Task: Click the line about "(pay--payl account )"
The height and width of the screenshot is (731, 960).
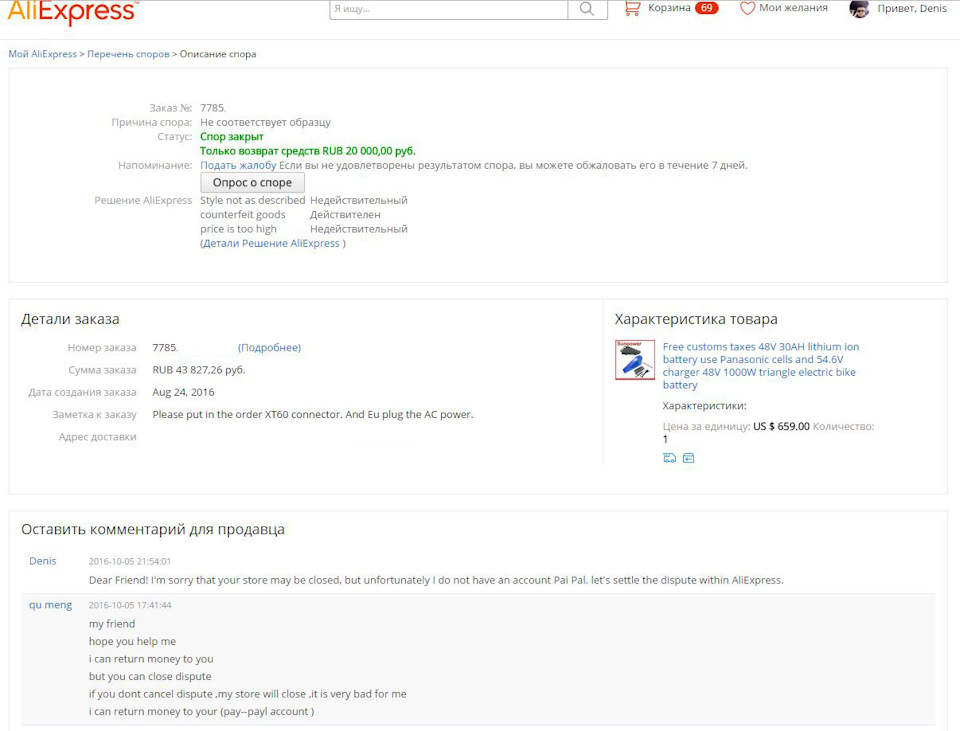Action: click(x=201, y=711)
